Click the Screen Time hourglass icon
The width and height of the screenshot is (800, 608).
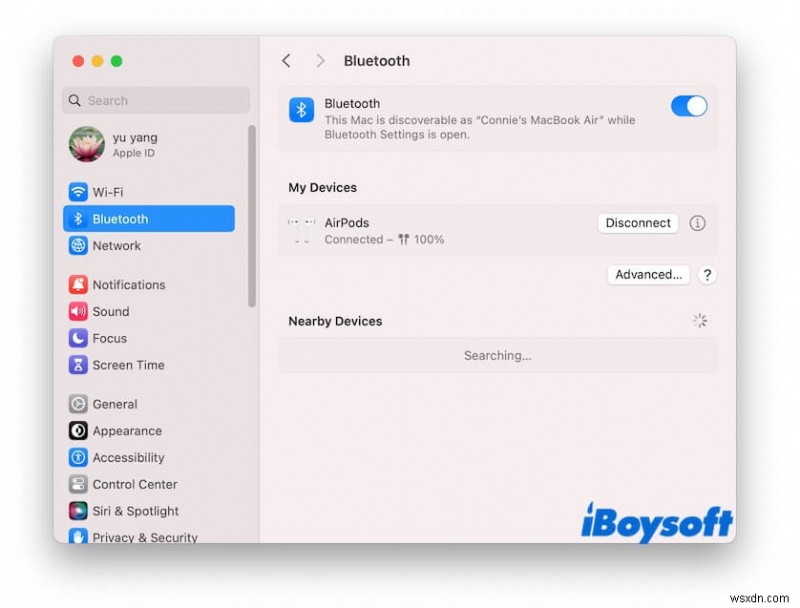pyautogui.click(x=78, y=365)
